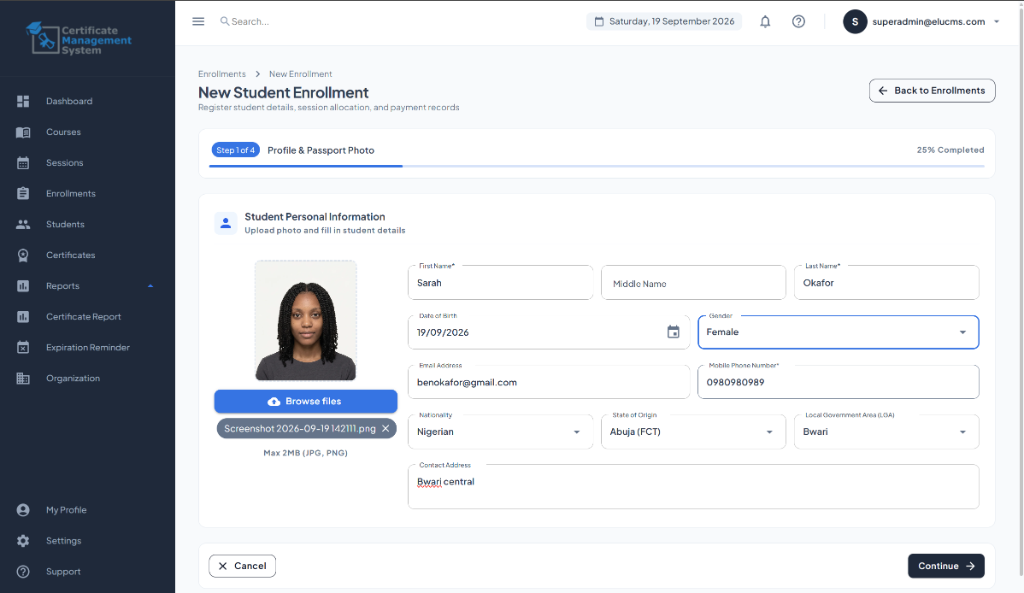Open the Local Government Area dropdown

(886, 432)
